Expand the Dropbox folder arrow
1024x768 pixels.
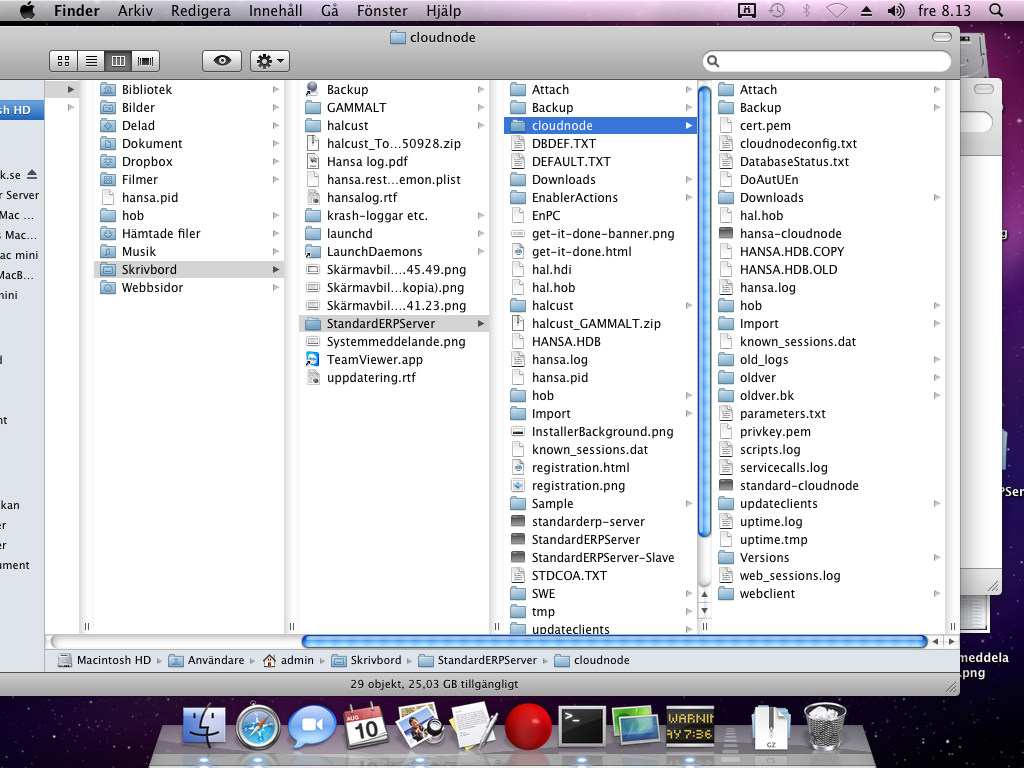click(276, 161)
